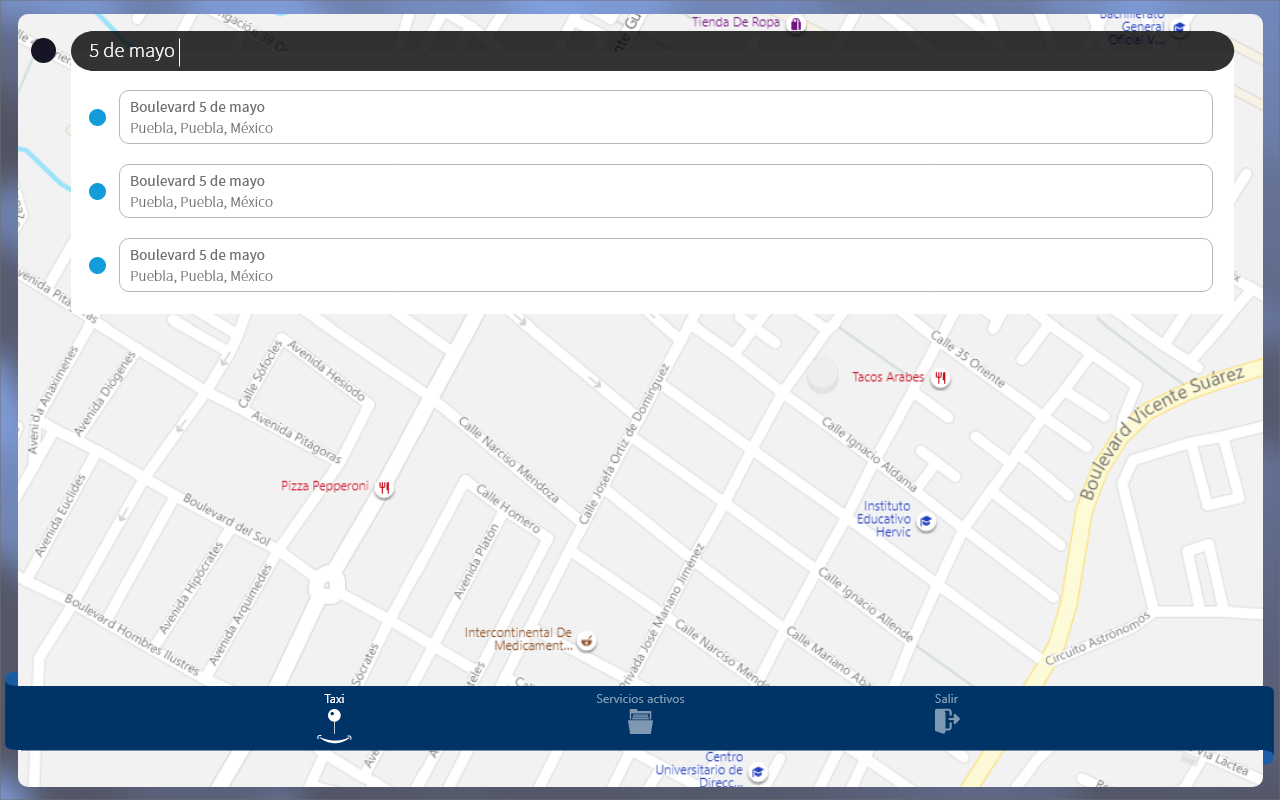Choose the second Boulevard 5 de mayo suggestion
Screen dimensions: 1280x800
tap(665, 191)
